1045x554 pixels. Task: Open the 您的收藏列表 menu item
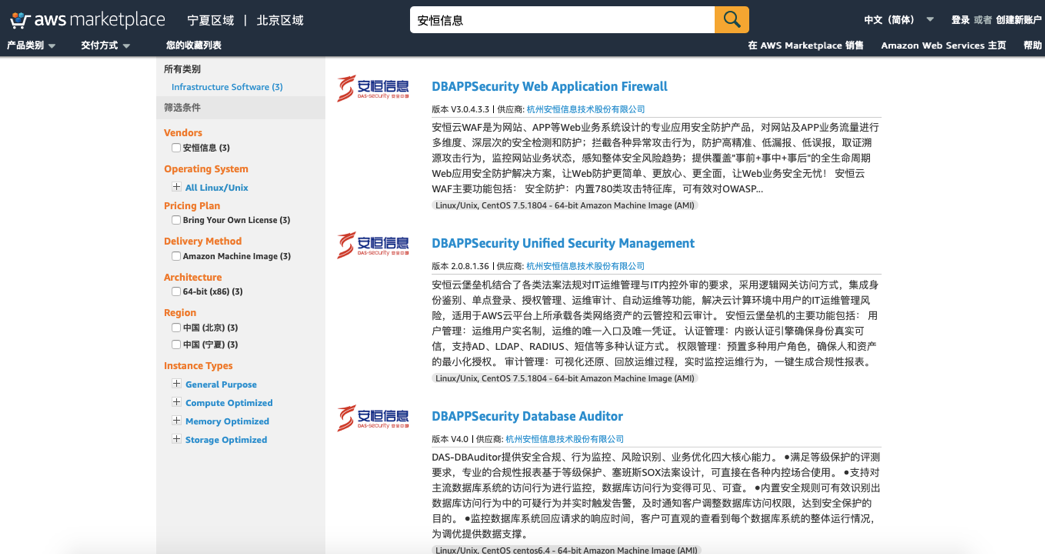point(193,45)
